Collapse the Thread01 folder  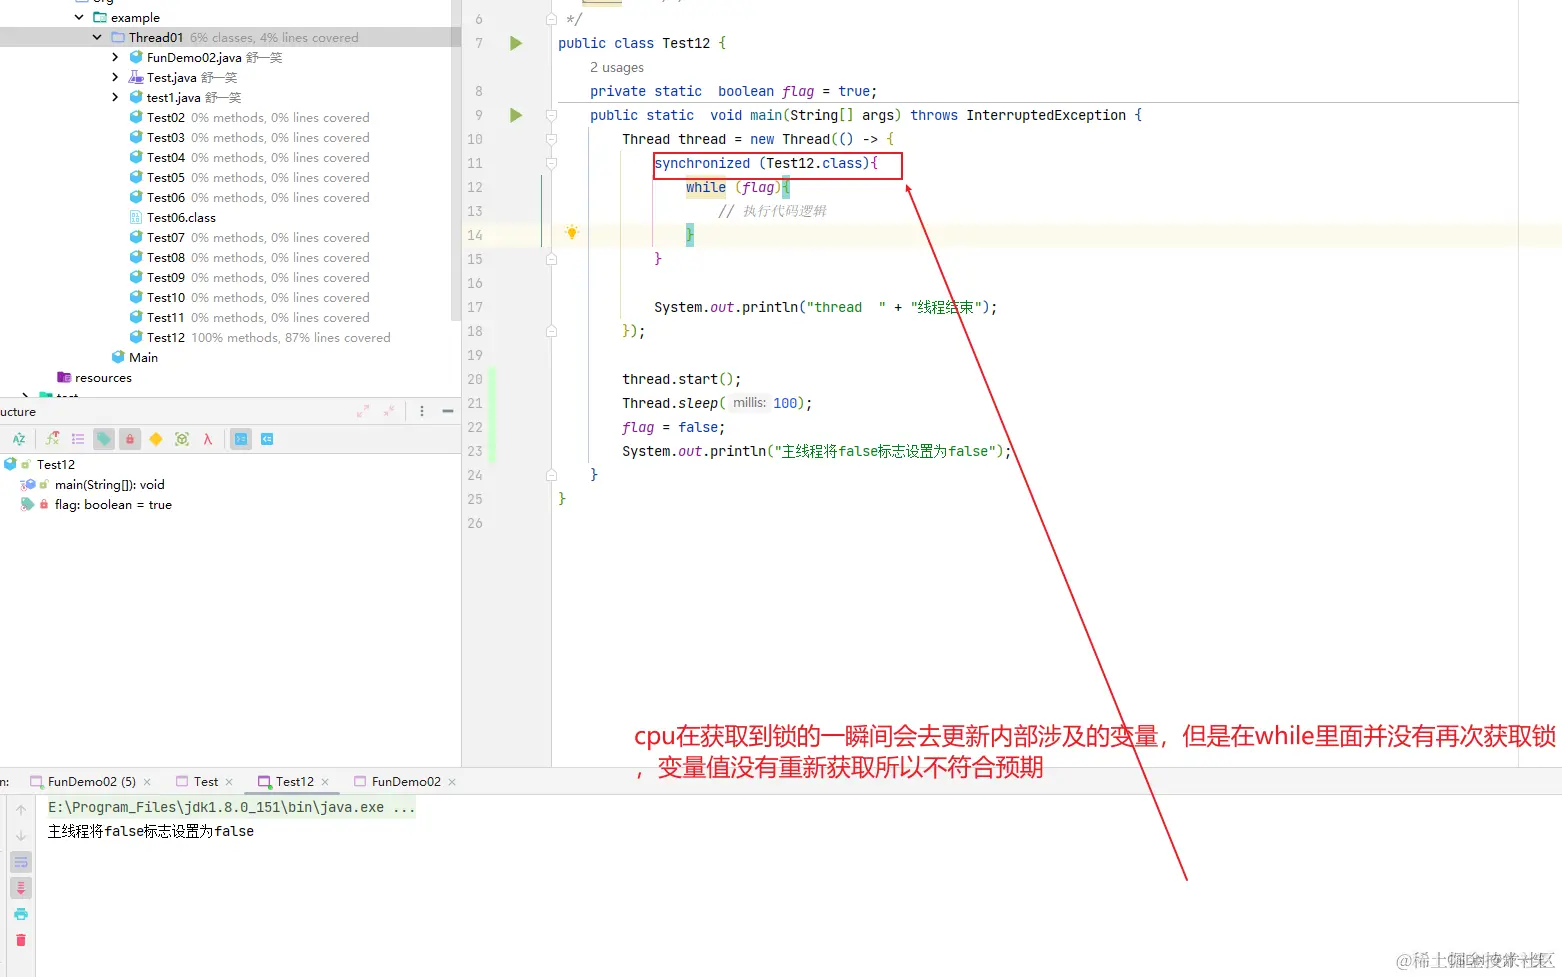point(97,37)
